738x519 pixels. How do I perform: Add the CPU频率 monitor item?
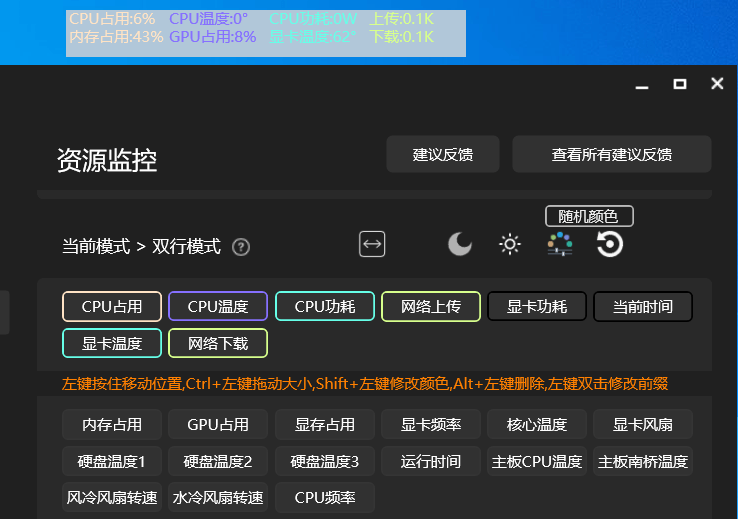pos(325,497)
